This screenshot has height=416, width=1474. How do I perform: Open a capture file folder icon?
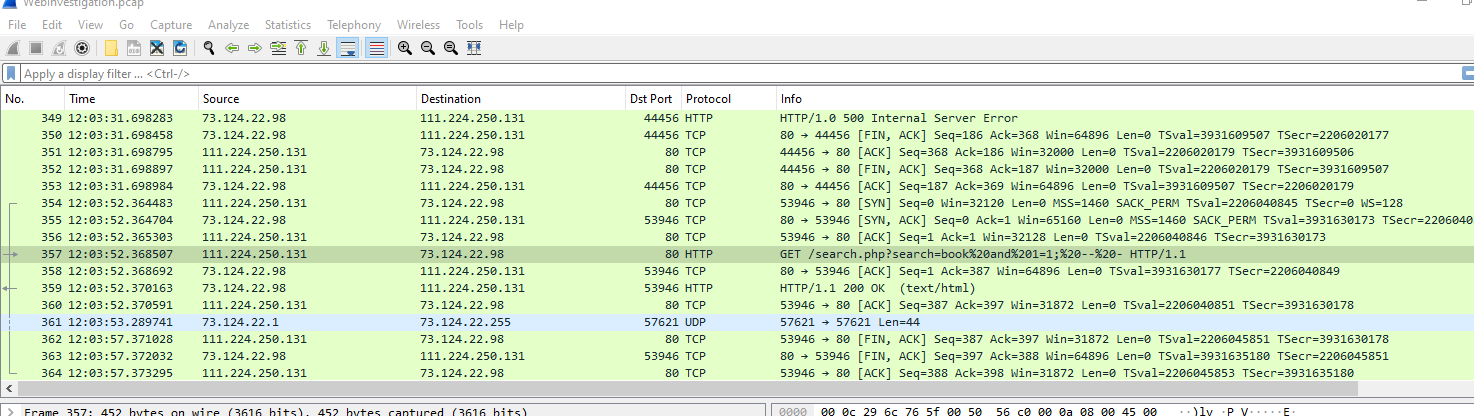coord(111,48)
